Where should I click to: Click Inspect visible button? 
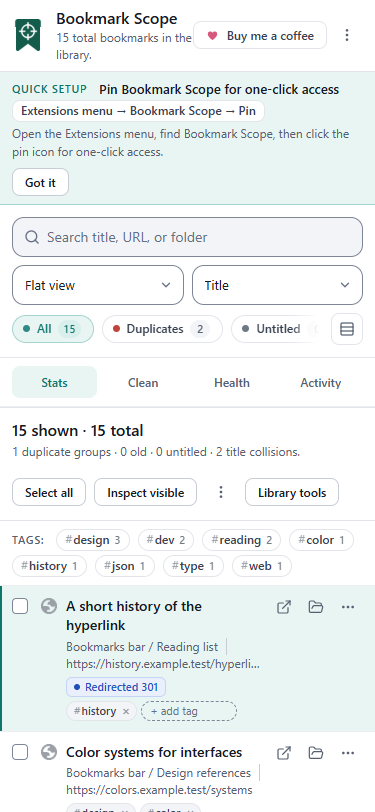pos(146,492)
